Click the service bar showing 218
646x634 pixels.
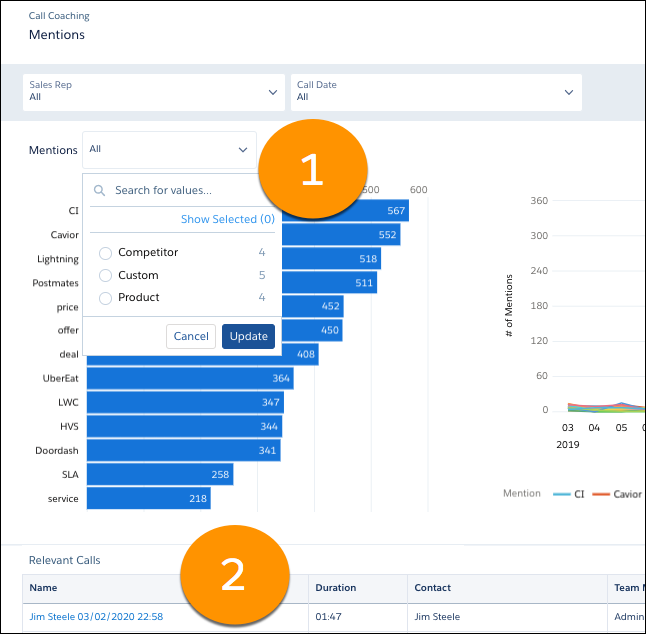tap(149, 498)
